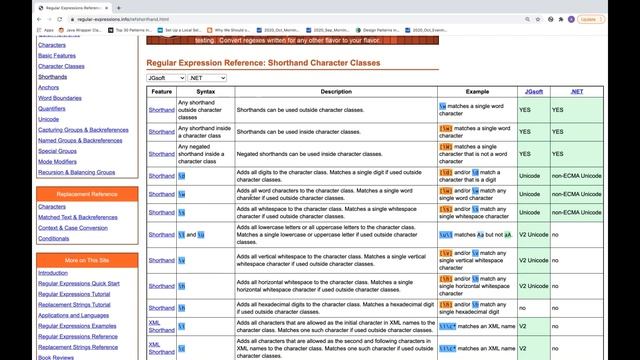
Task: Open the Design Patterns bookmark
Action: tap(377, 30)
